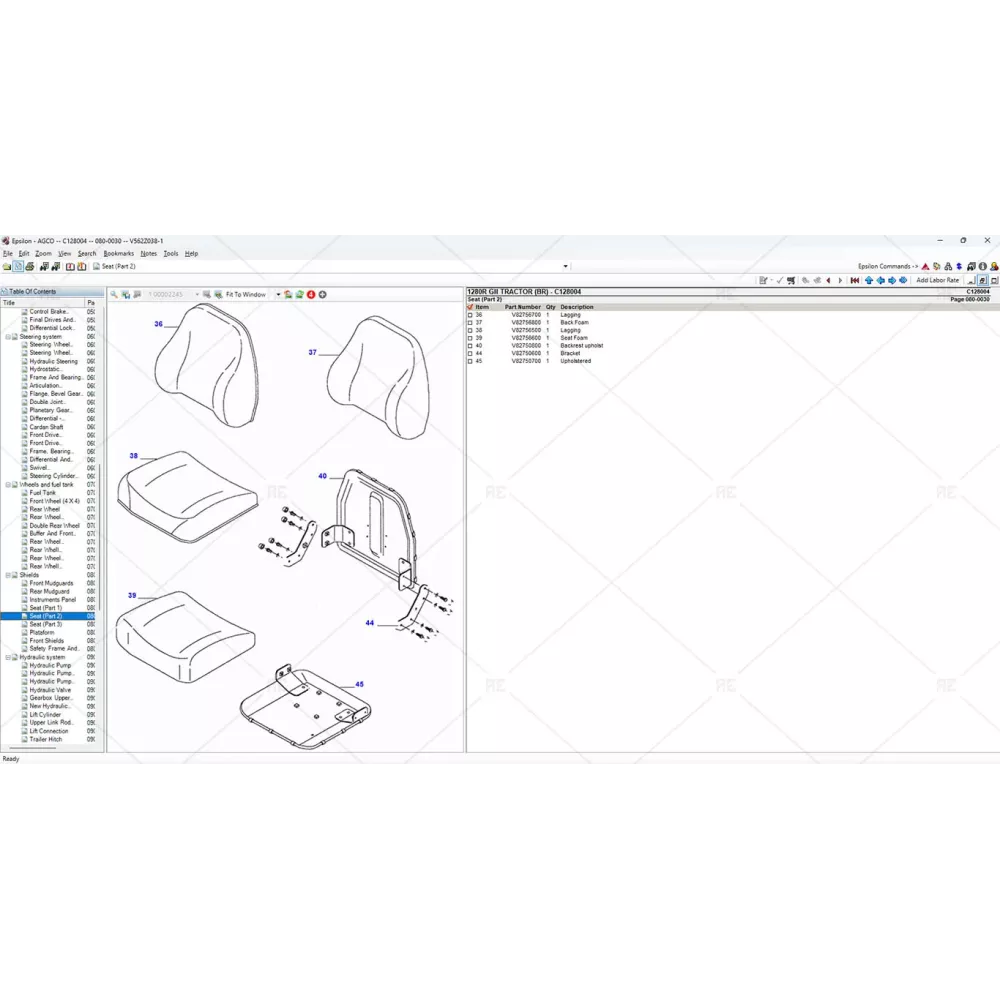Click the magnifier zoom icon above the diagram

point(114,295)
